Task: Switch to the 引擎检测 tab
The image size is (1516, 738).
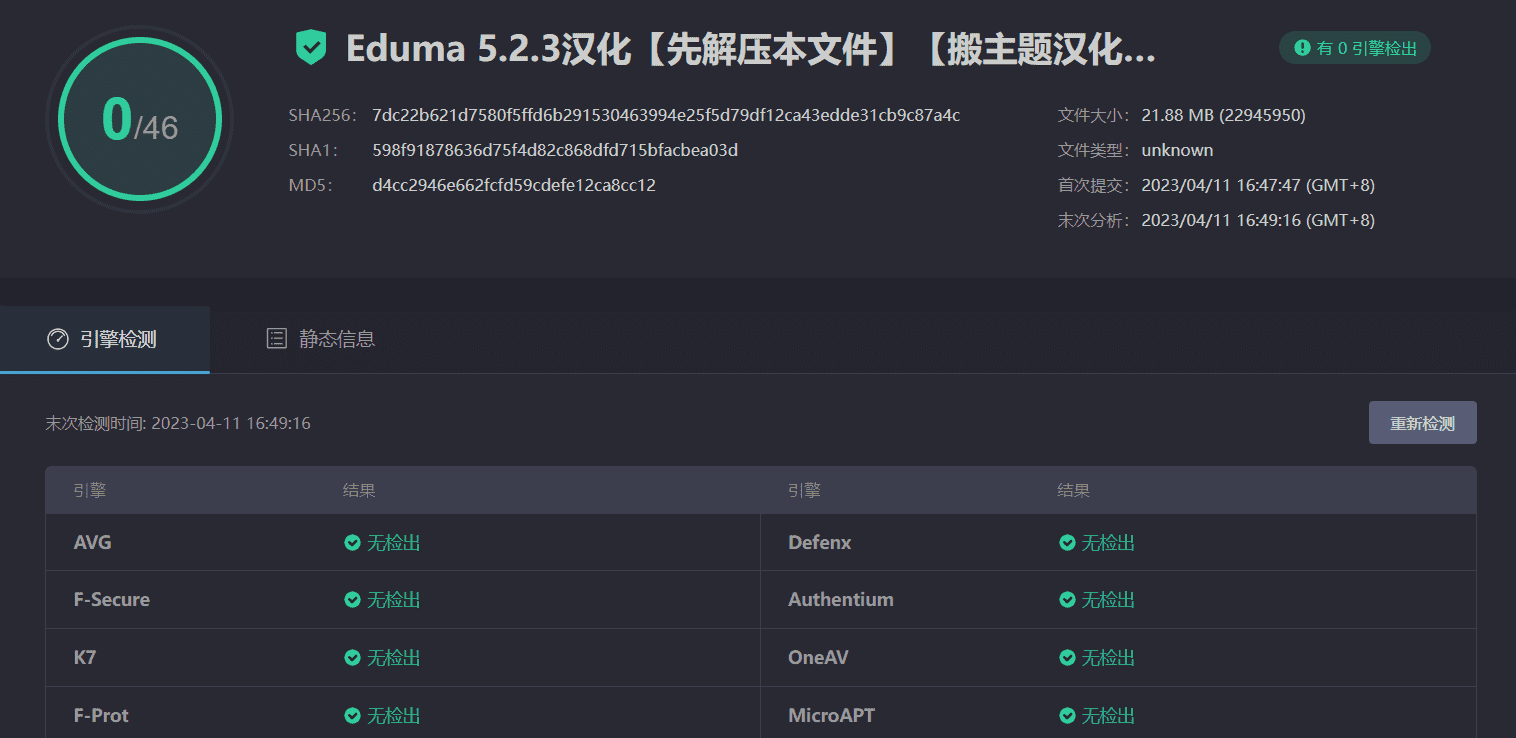Action: pos(104,339)
